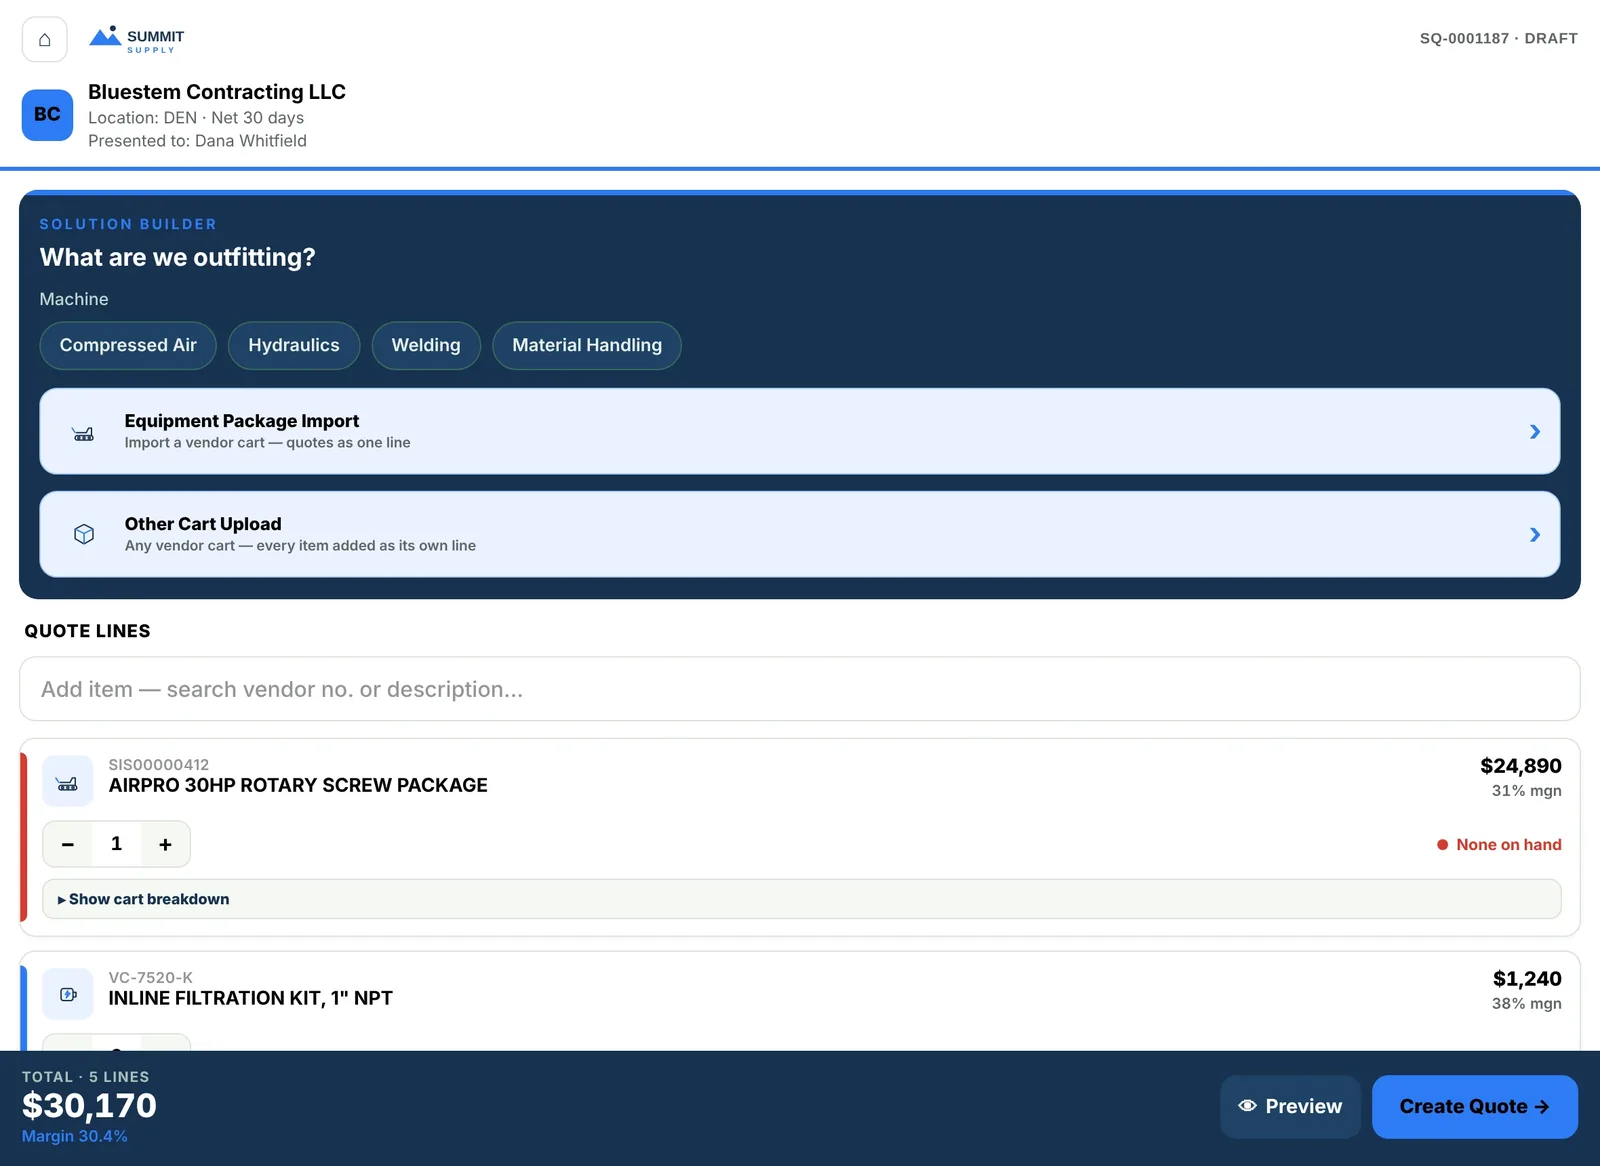Screen dimensions: 1600x1166
Task: Click the $1,240 price
Action: pyautogui.click(x=1527, y=979)
